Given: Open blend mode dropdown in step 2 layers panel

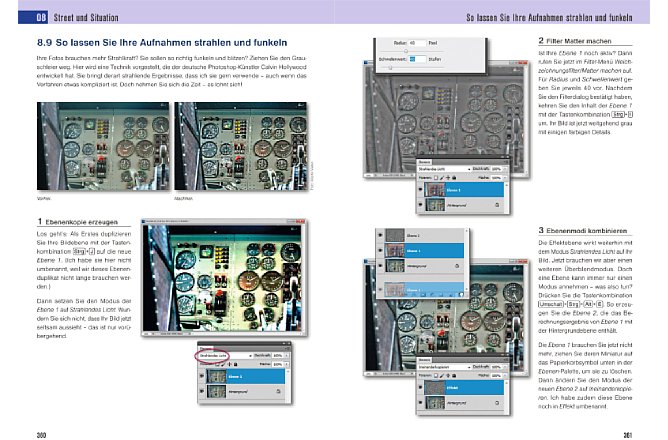Looking at the screenshot, I should click(x=444, y=169).
